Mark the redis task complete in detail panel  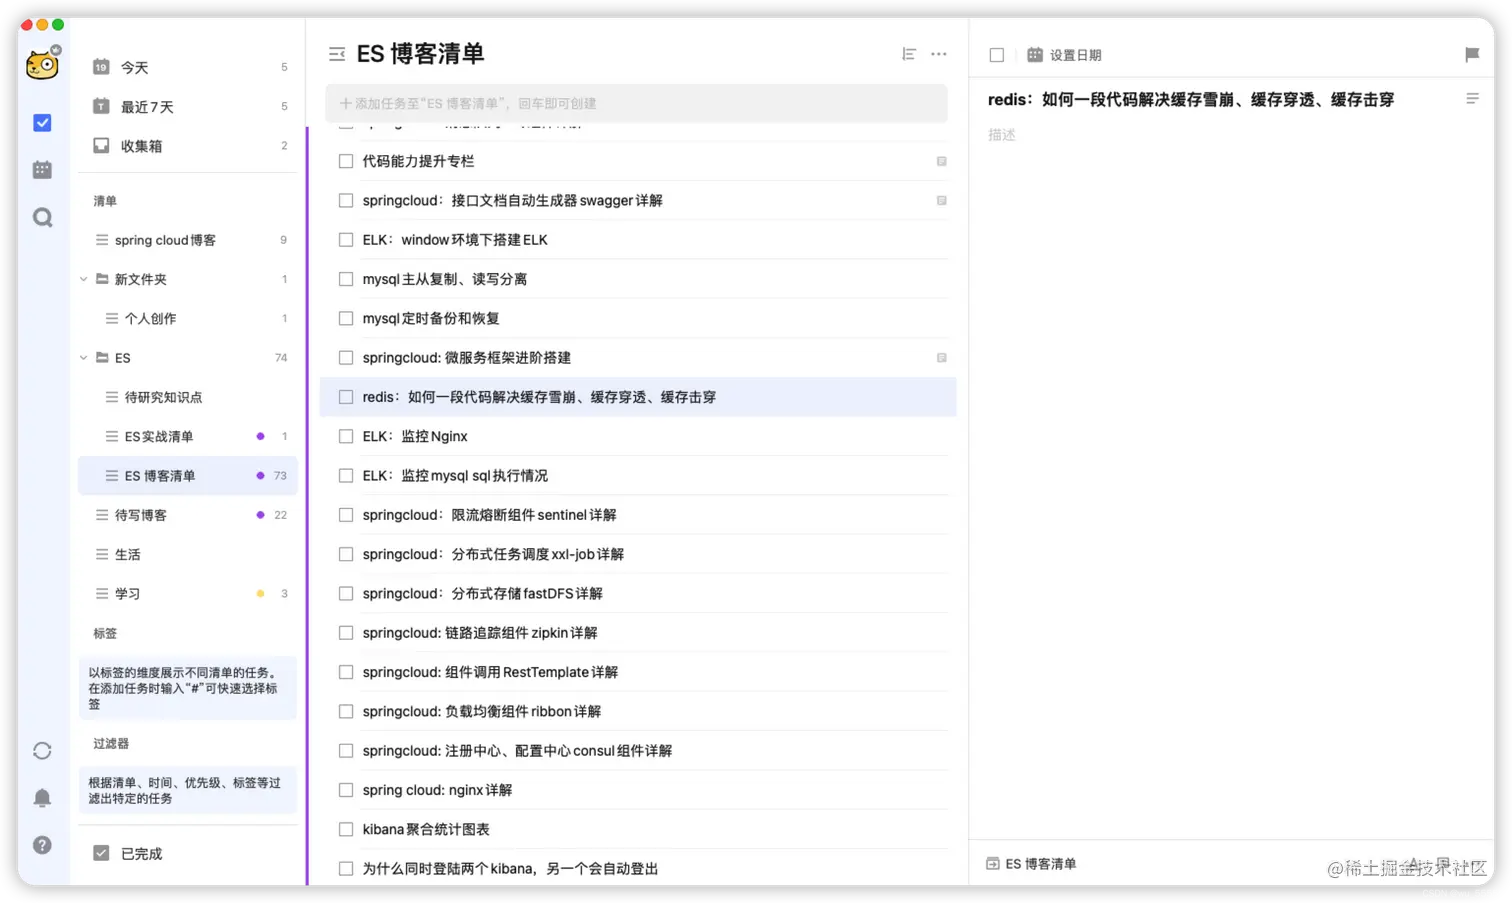pos(996,55)
